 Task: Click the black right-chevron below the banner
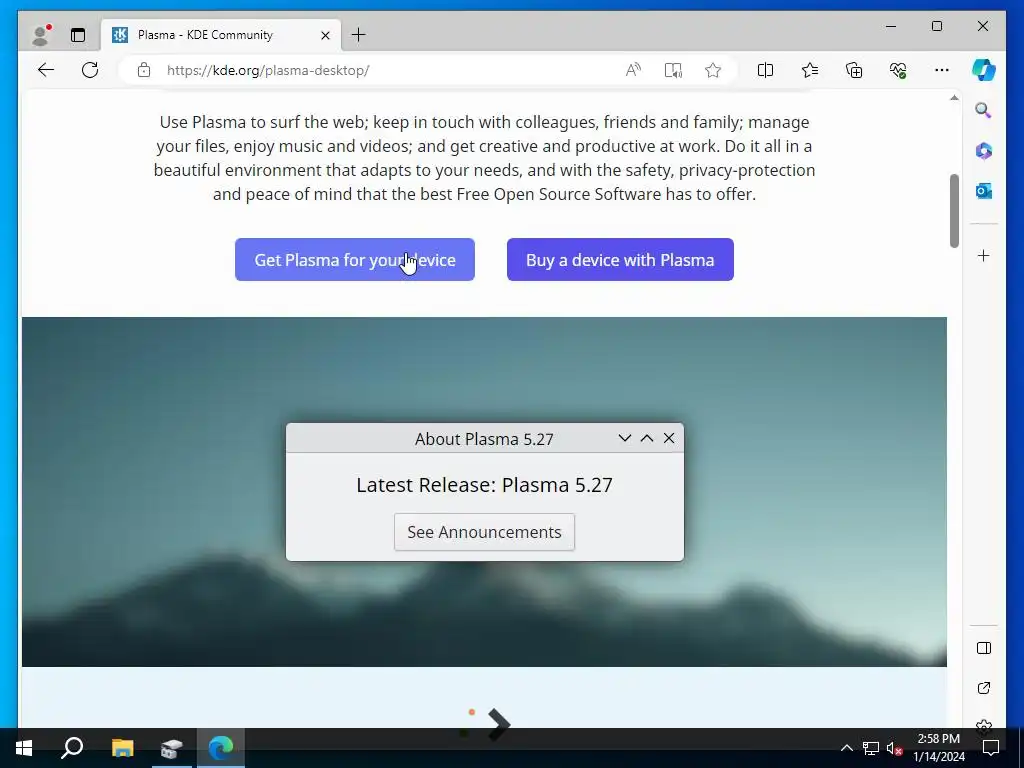click(498, 724)
